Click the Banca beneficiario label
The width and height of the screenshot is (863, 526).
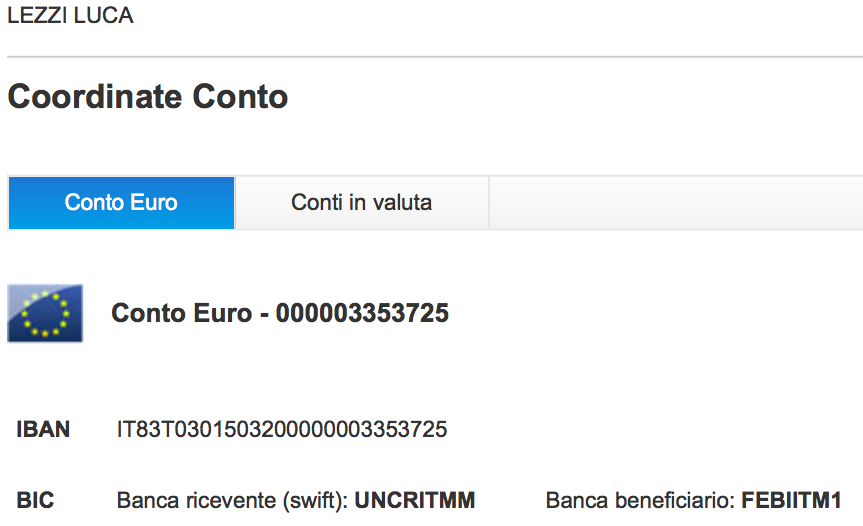(x=641, y=501)
